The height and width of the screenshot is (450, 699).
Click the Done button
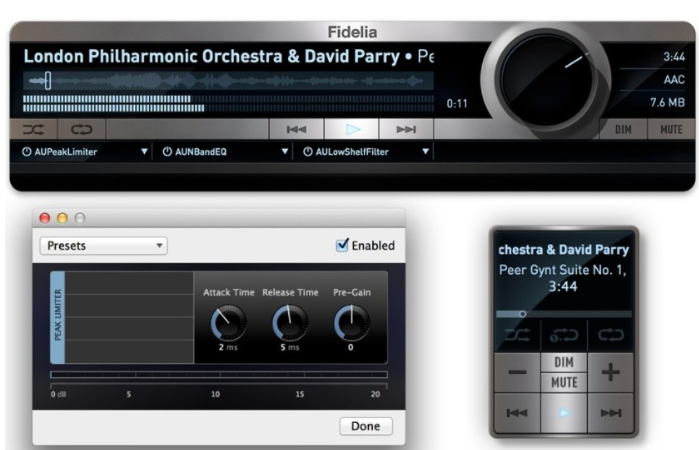coord(366,426)
